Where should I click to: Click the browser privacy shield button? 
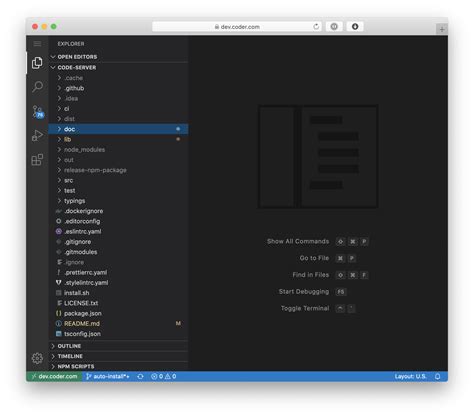tap(334, 27)
